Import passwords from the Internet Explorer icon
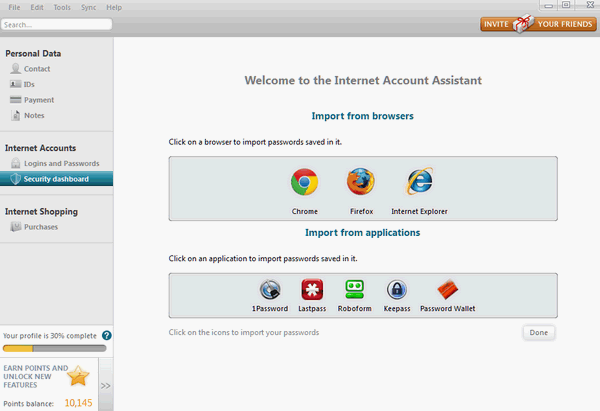The width and height of the screenshot is (600, 411). (x=420, y=181)
